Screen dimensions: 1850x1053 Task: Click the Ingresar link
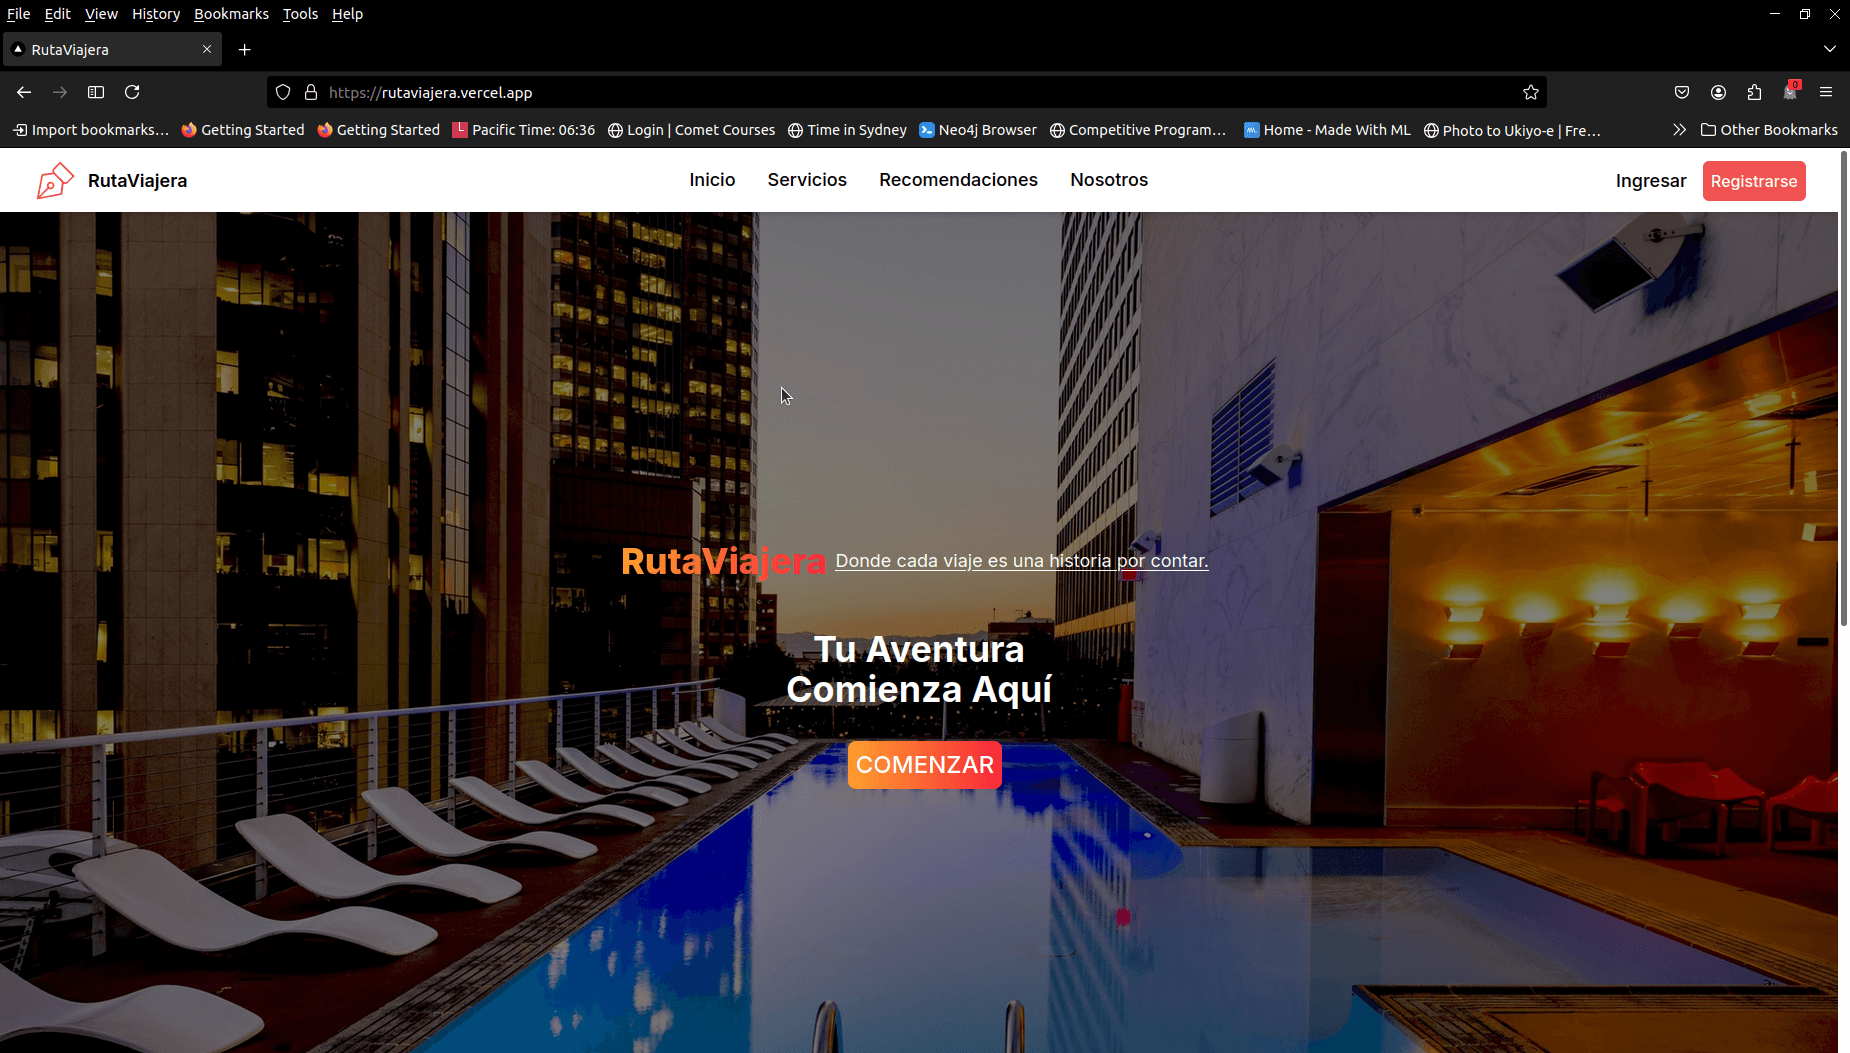[x=1650, y=181]
